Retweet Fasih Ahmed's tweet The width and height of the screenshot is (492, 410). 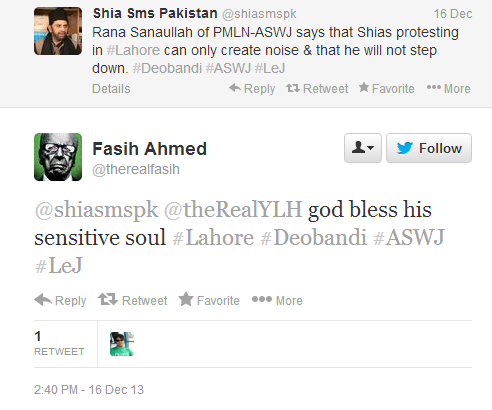133,300
